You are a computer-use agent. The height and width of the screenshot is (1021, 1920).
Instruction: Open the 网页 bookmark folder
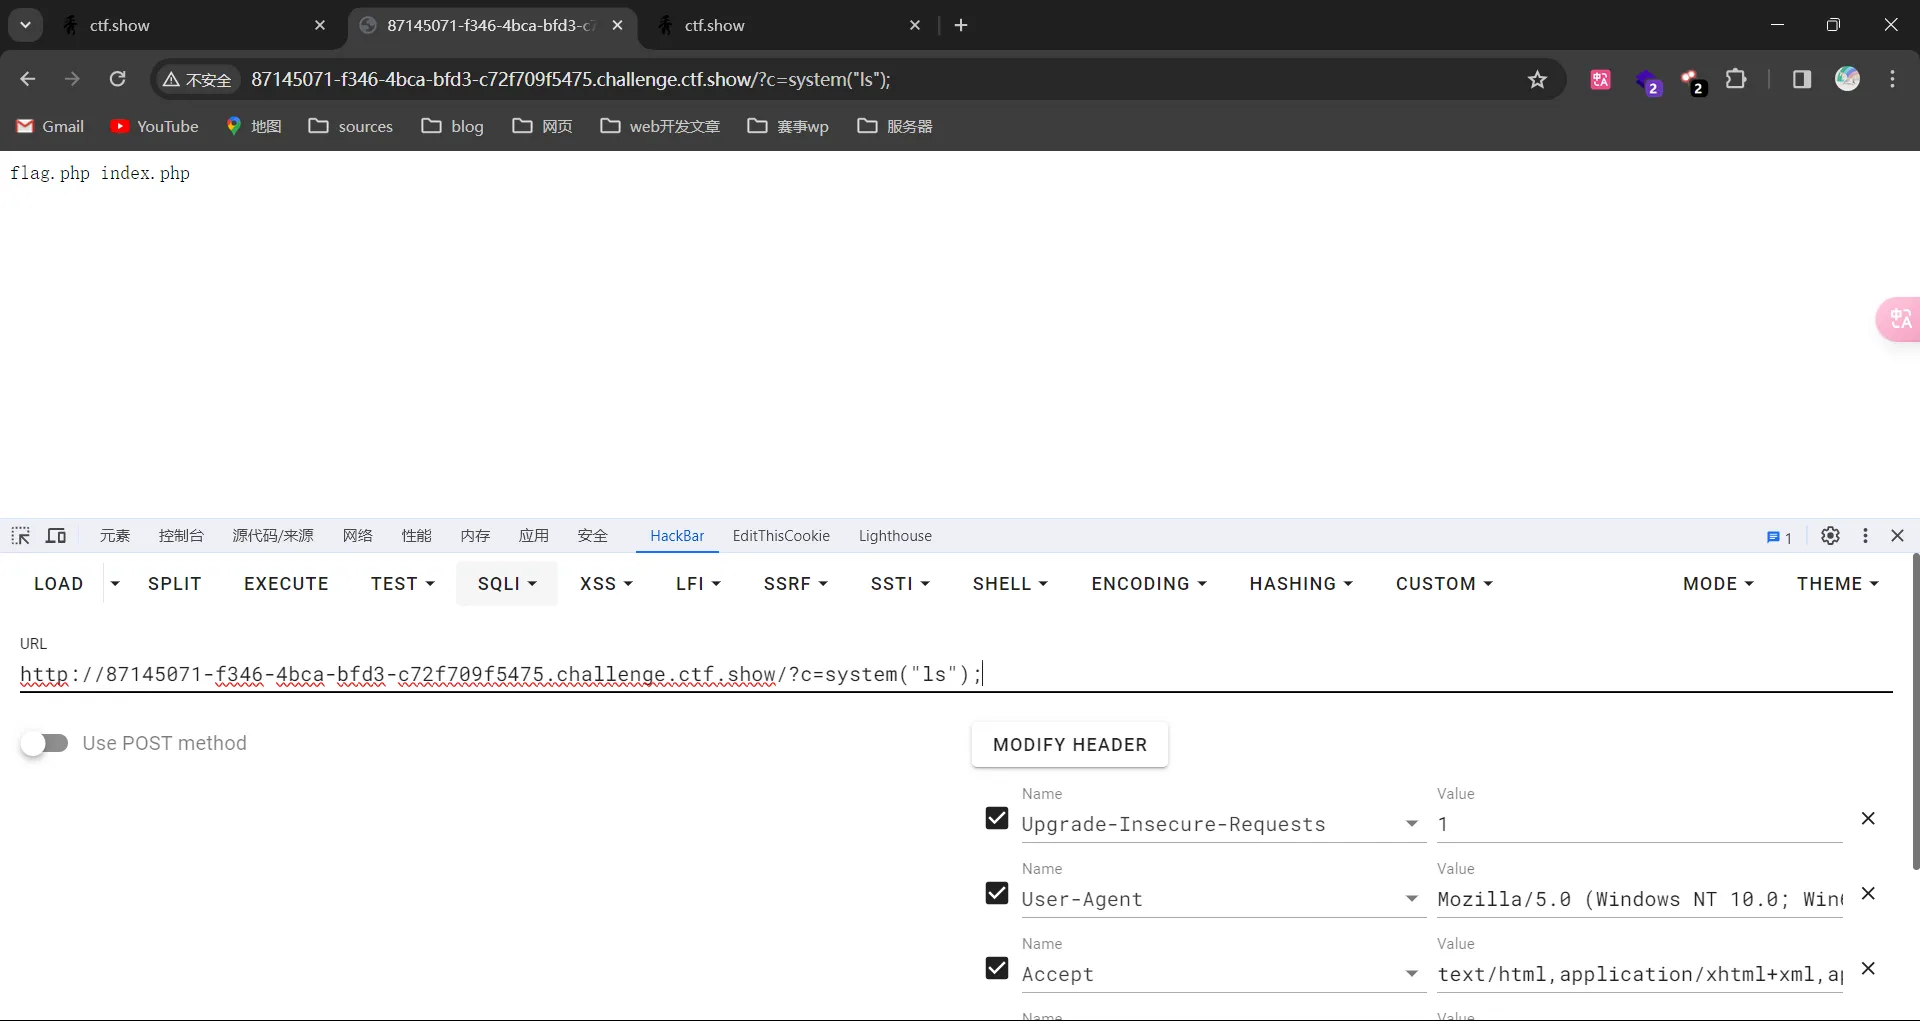tap(543, 126)
